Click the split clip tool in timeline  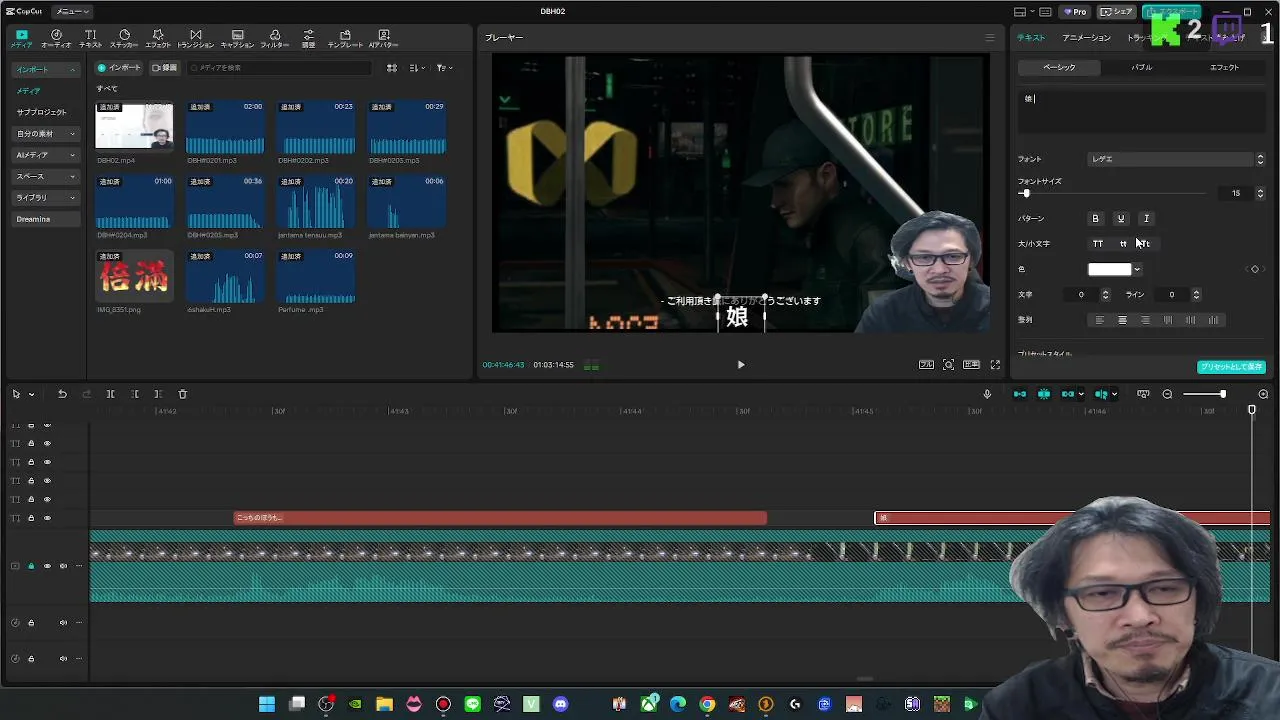110,394
